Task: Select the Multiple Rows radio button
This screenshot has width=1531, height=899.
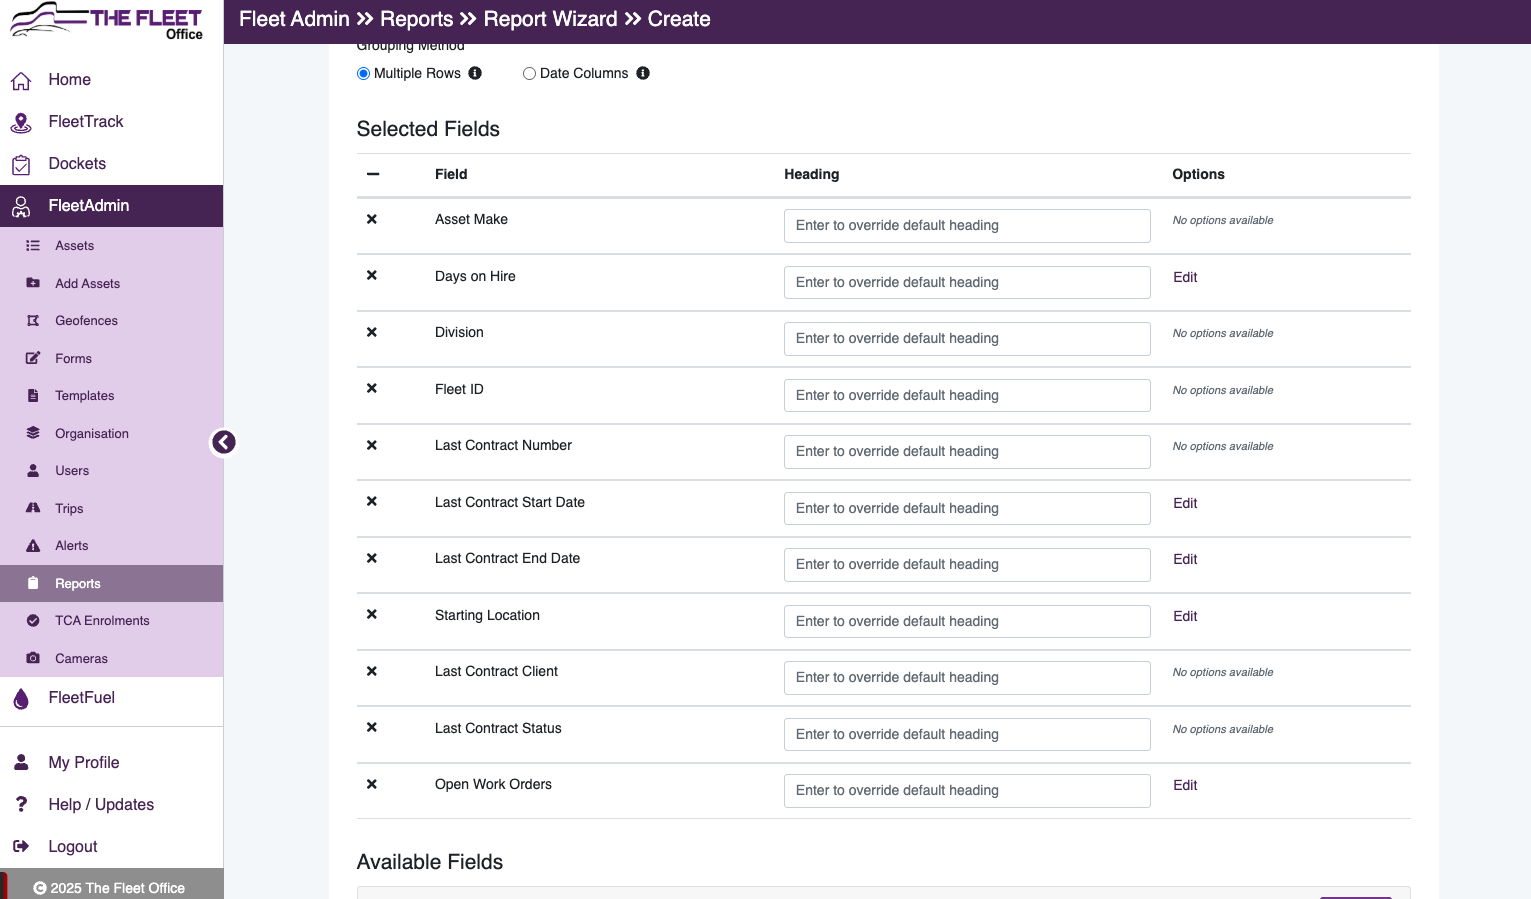Action: point(363,74)
